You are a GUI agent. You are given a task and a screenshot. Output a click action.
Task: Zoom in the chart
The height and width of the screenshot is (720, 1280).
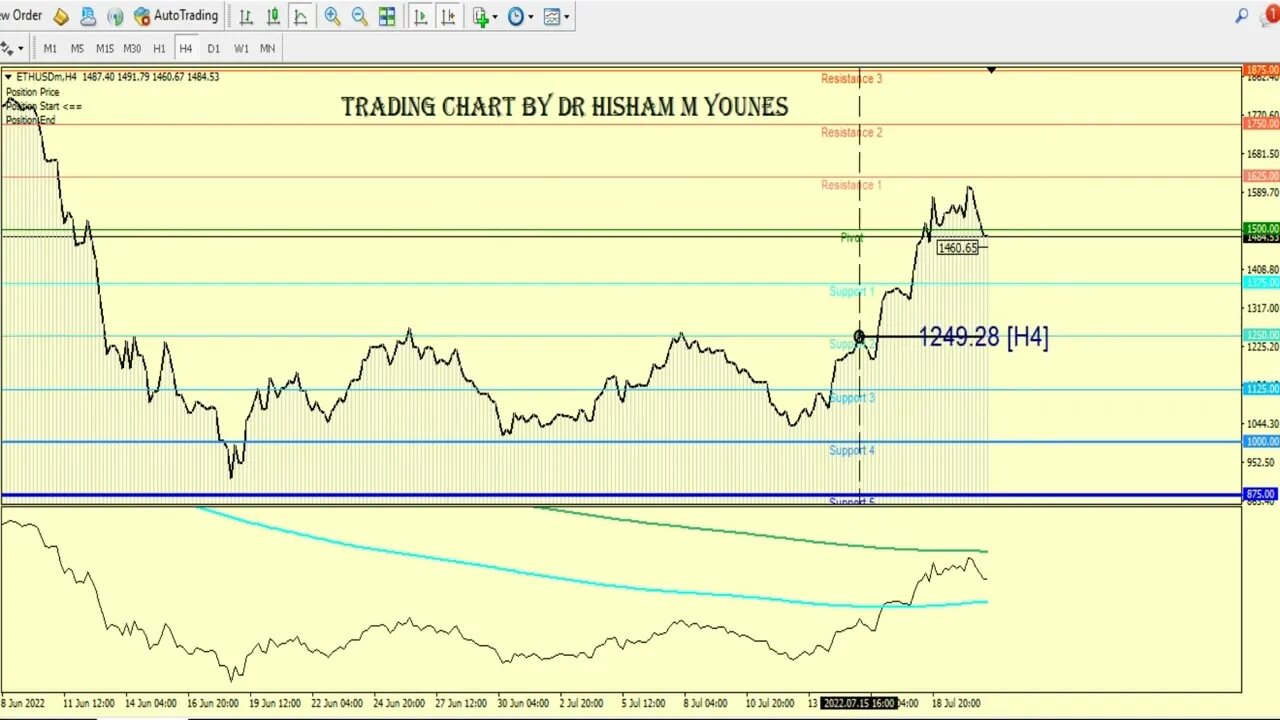[332, 17]
